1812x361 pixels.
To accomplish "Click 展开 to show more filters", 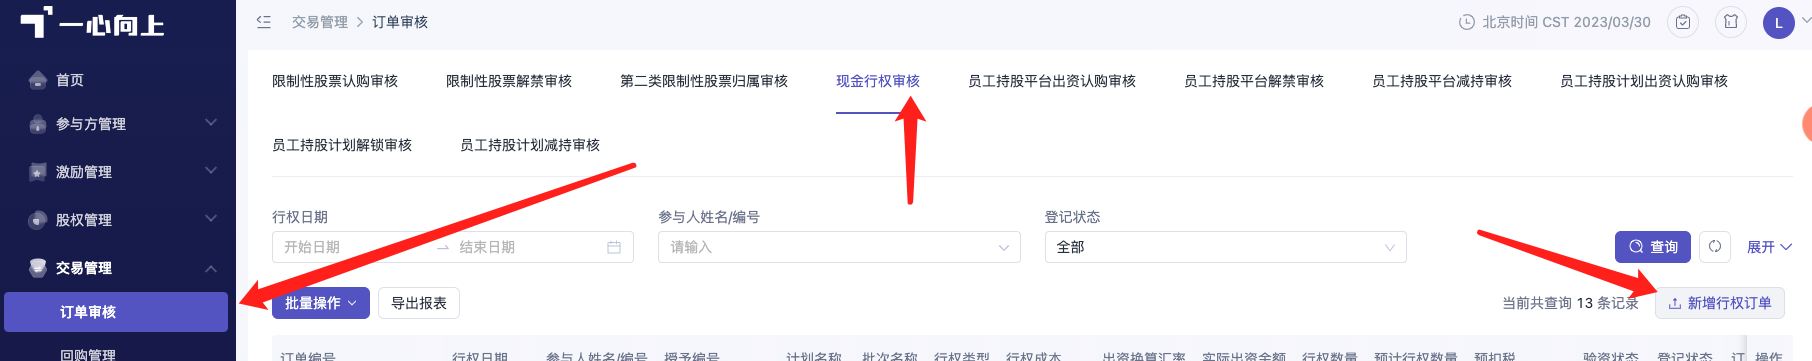I will 1769,247.
